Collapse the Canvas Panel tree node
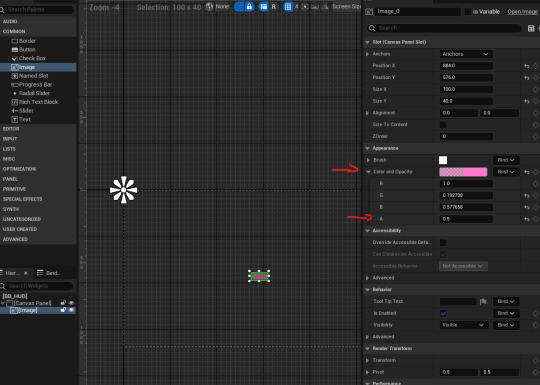This screenshot has width=540, height=385. [x=3, y=303]
